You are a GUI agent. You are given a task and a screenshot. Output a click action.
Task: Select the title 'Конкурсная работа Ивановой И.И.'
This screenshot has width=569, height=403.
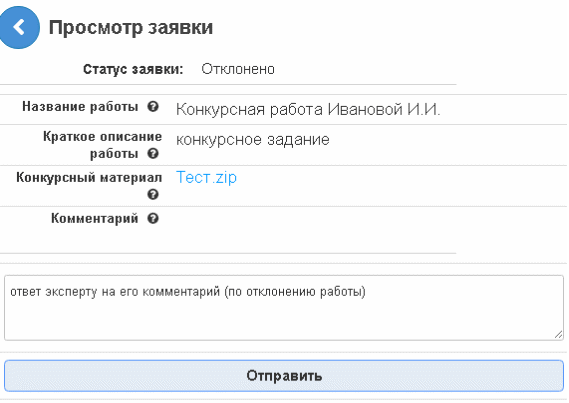tap(308, 109)
